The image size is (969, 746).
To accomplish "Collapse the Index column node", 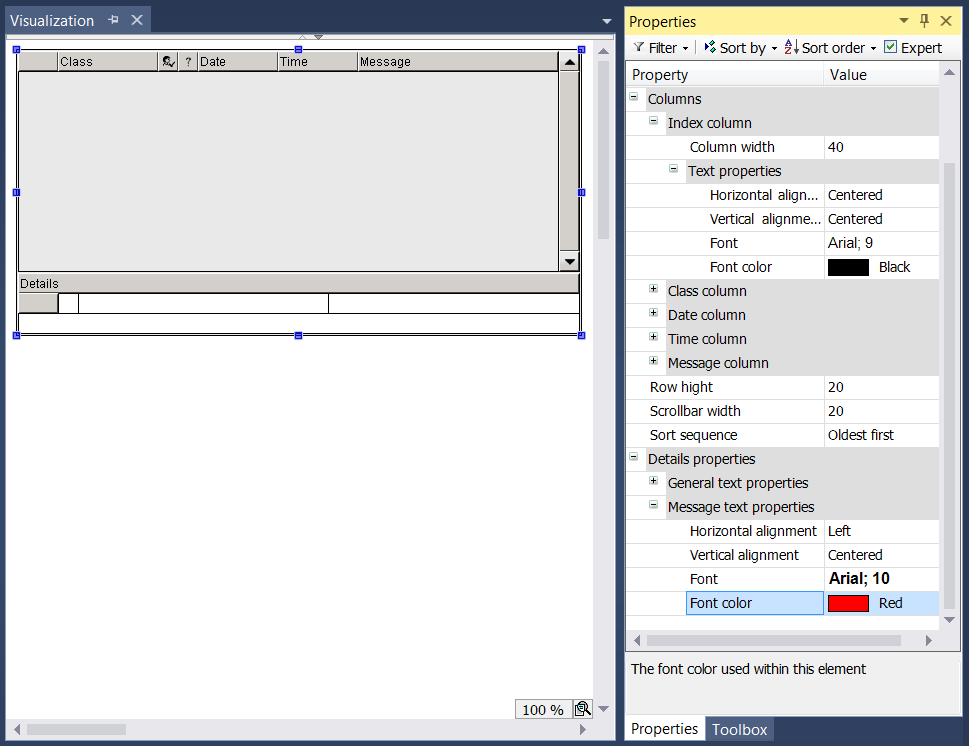I will pyautogui.click(x=653, y=121).
